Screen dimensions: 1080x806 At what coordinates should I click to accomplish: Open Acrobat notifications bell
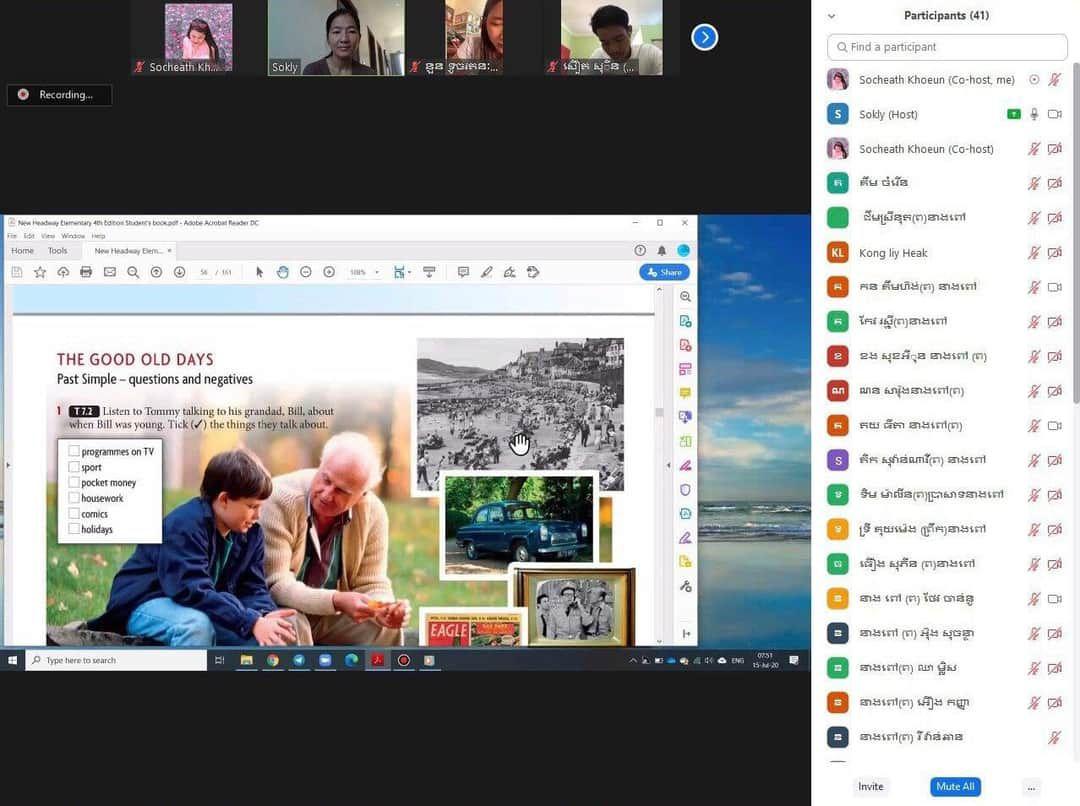tap(661, 251)
